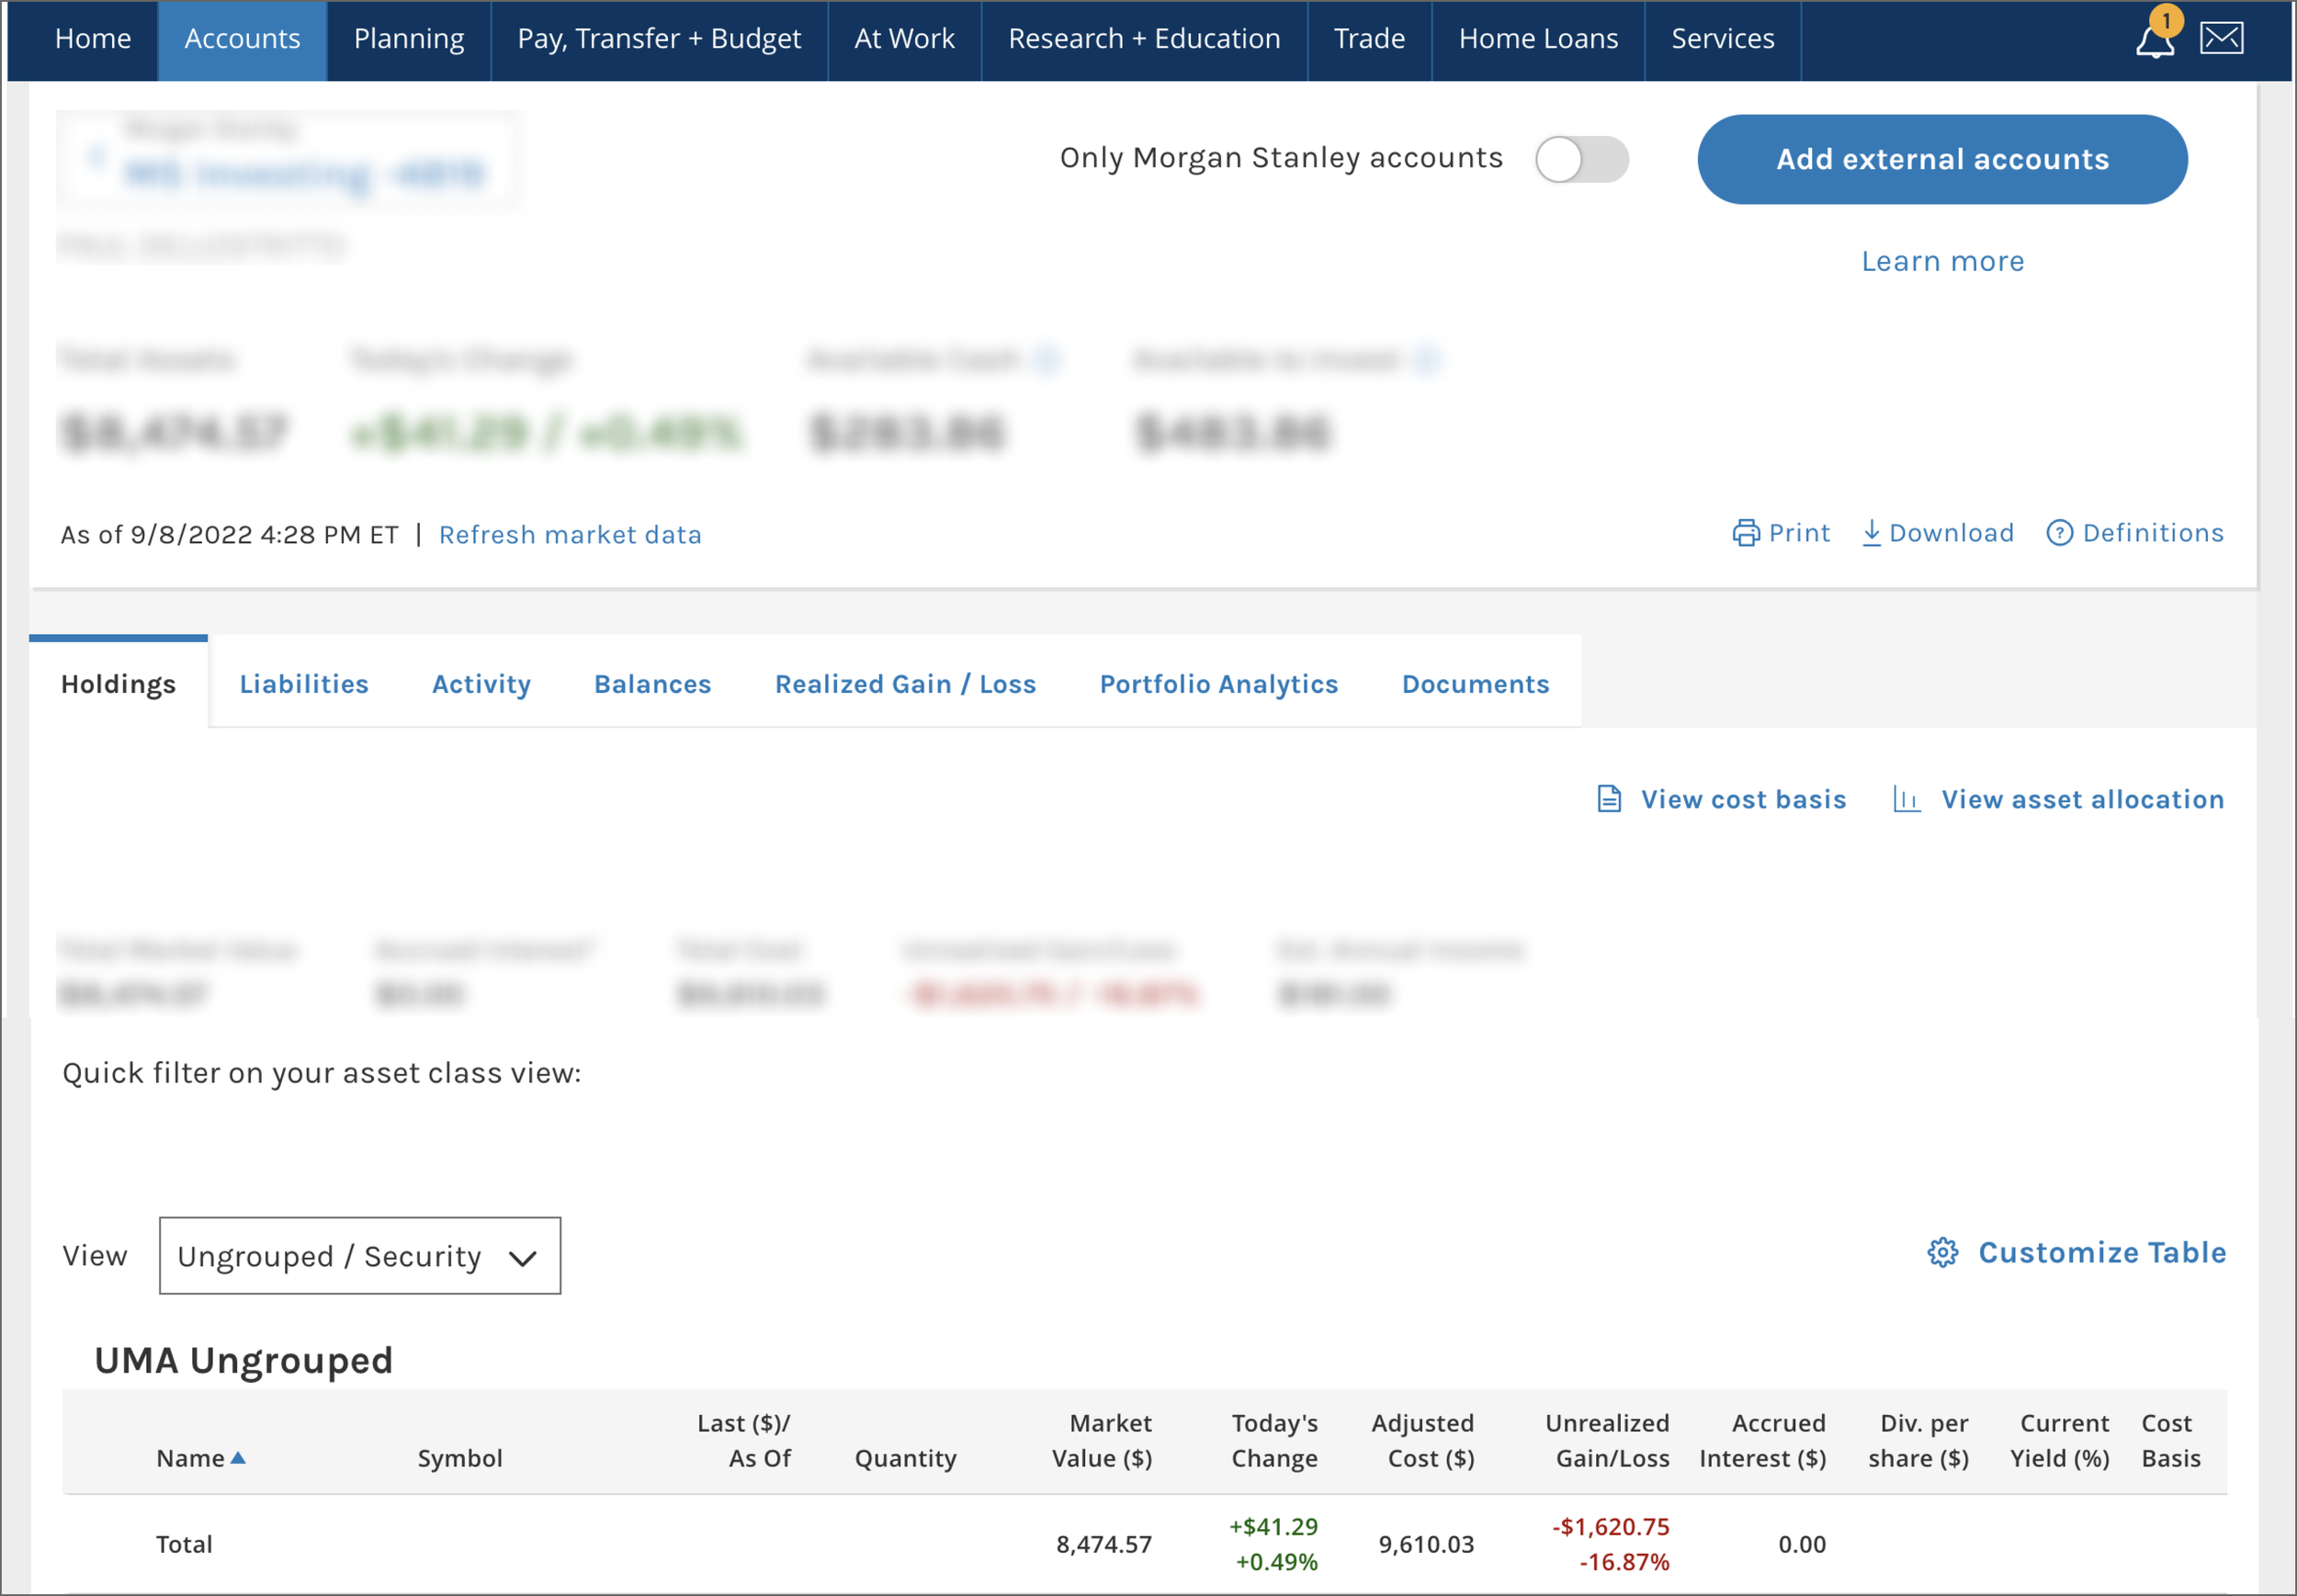Click the View cost basis document icon
Viewport: 2297px width, 1596px height.
pos(1609,799)
